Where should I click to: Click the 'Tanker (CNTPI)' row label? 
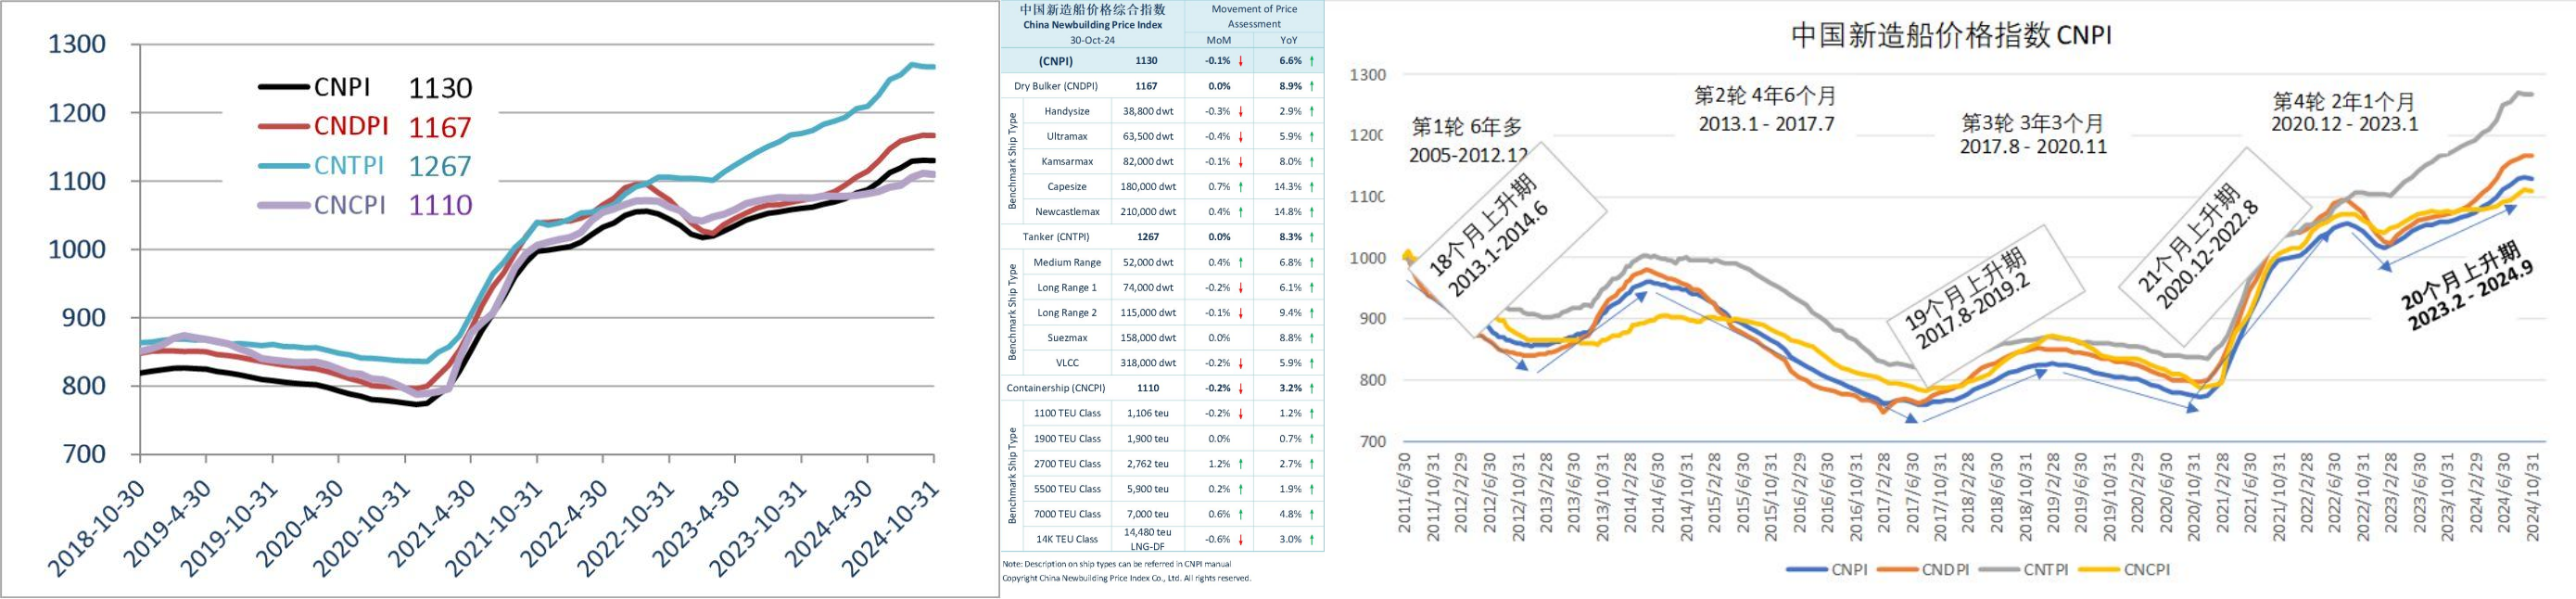1056,237
